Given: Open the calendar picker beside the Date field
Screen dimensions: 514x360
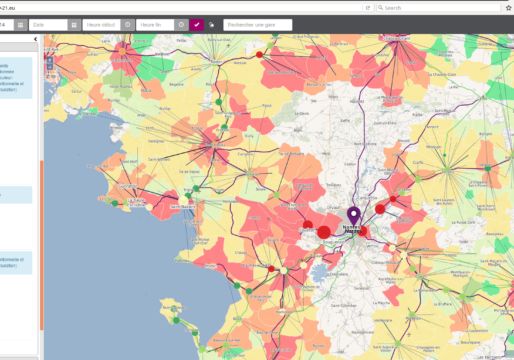Looking at the screenshot, I should 74,25.
